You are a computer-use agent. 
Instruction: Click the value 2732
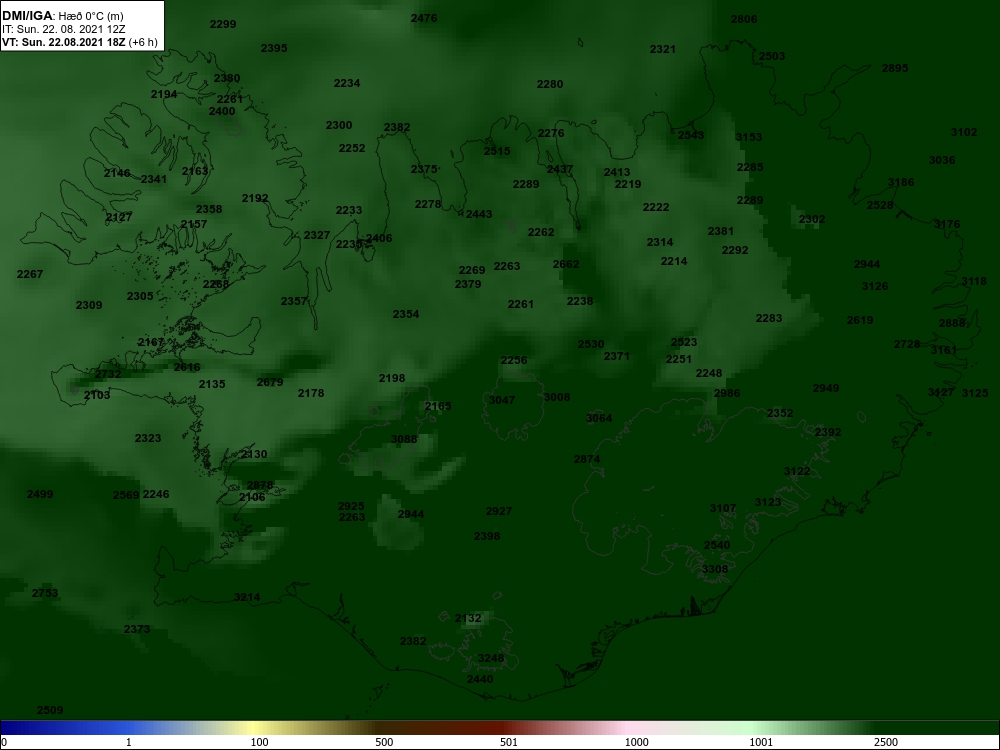[108, 374]
